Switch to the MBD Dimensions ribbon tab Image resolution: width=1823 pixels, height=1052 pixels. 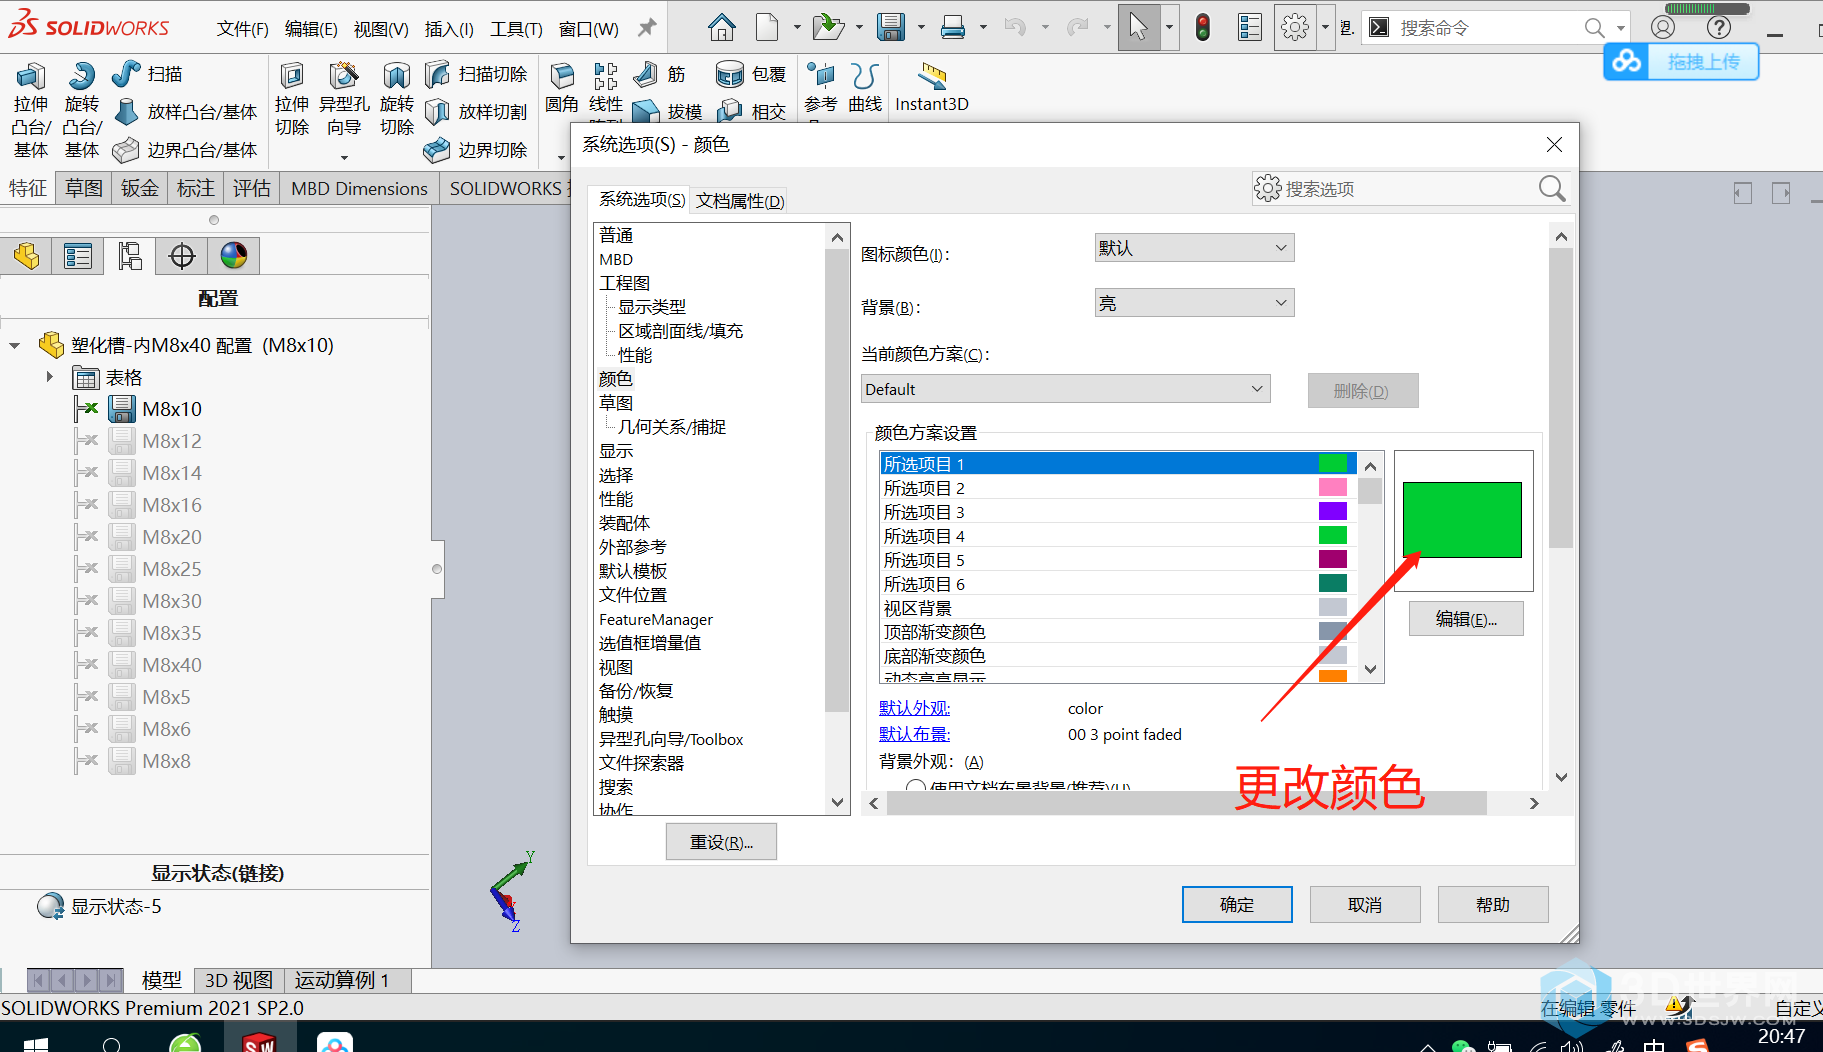click(359, 188)
